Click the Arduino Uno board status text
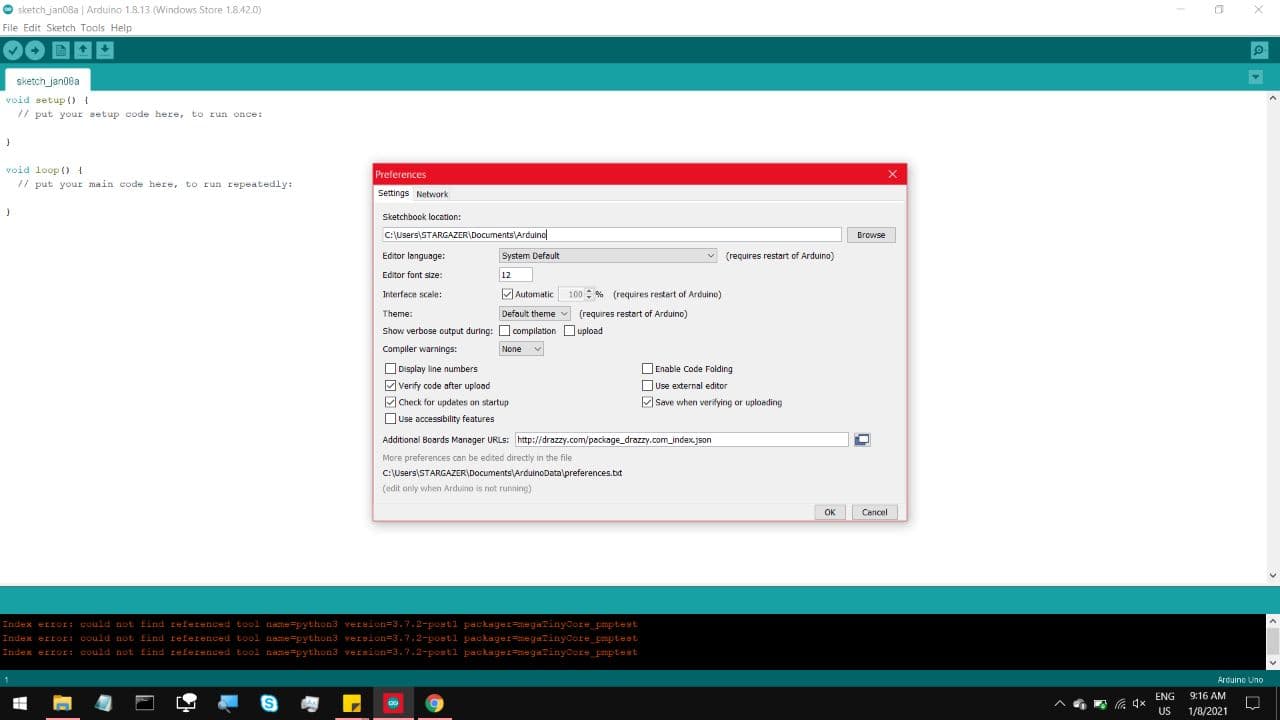 pyautogui.click(x=1240, y=680)
